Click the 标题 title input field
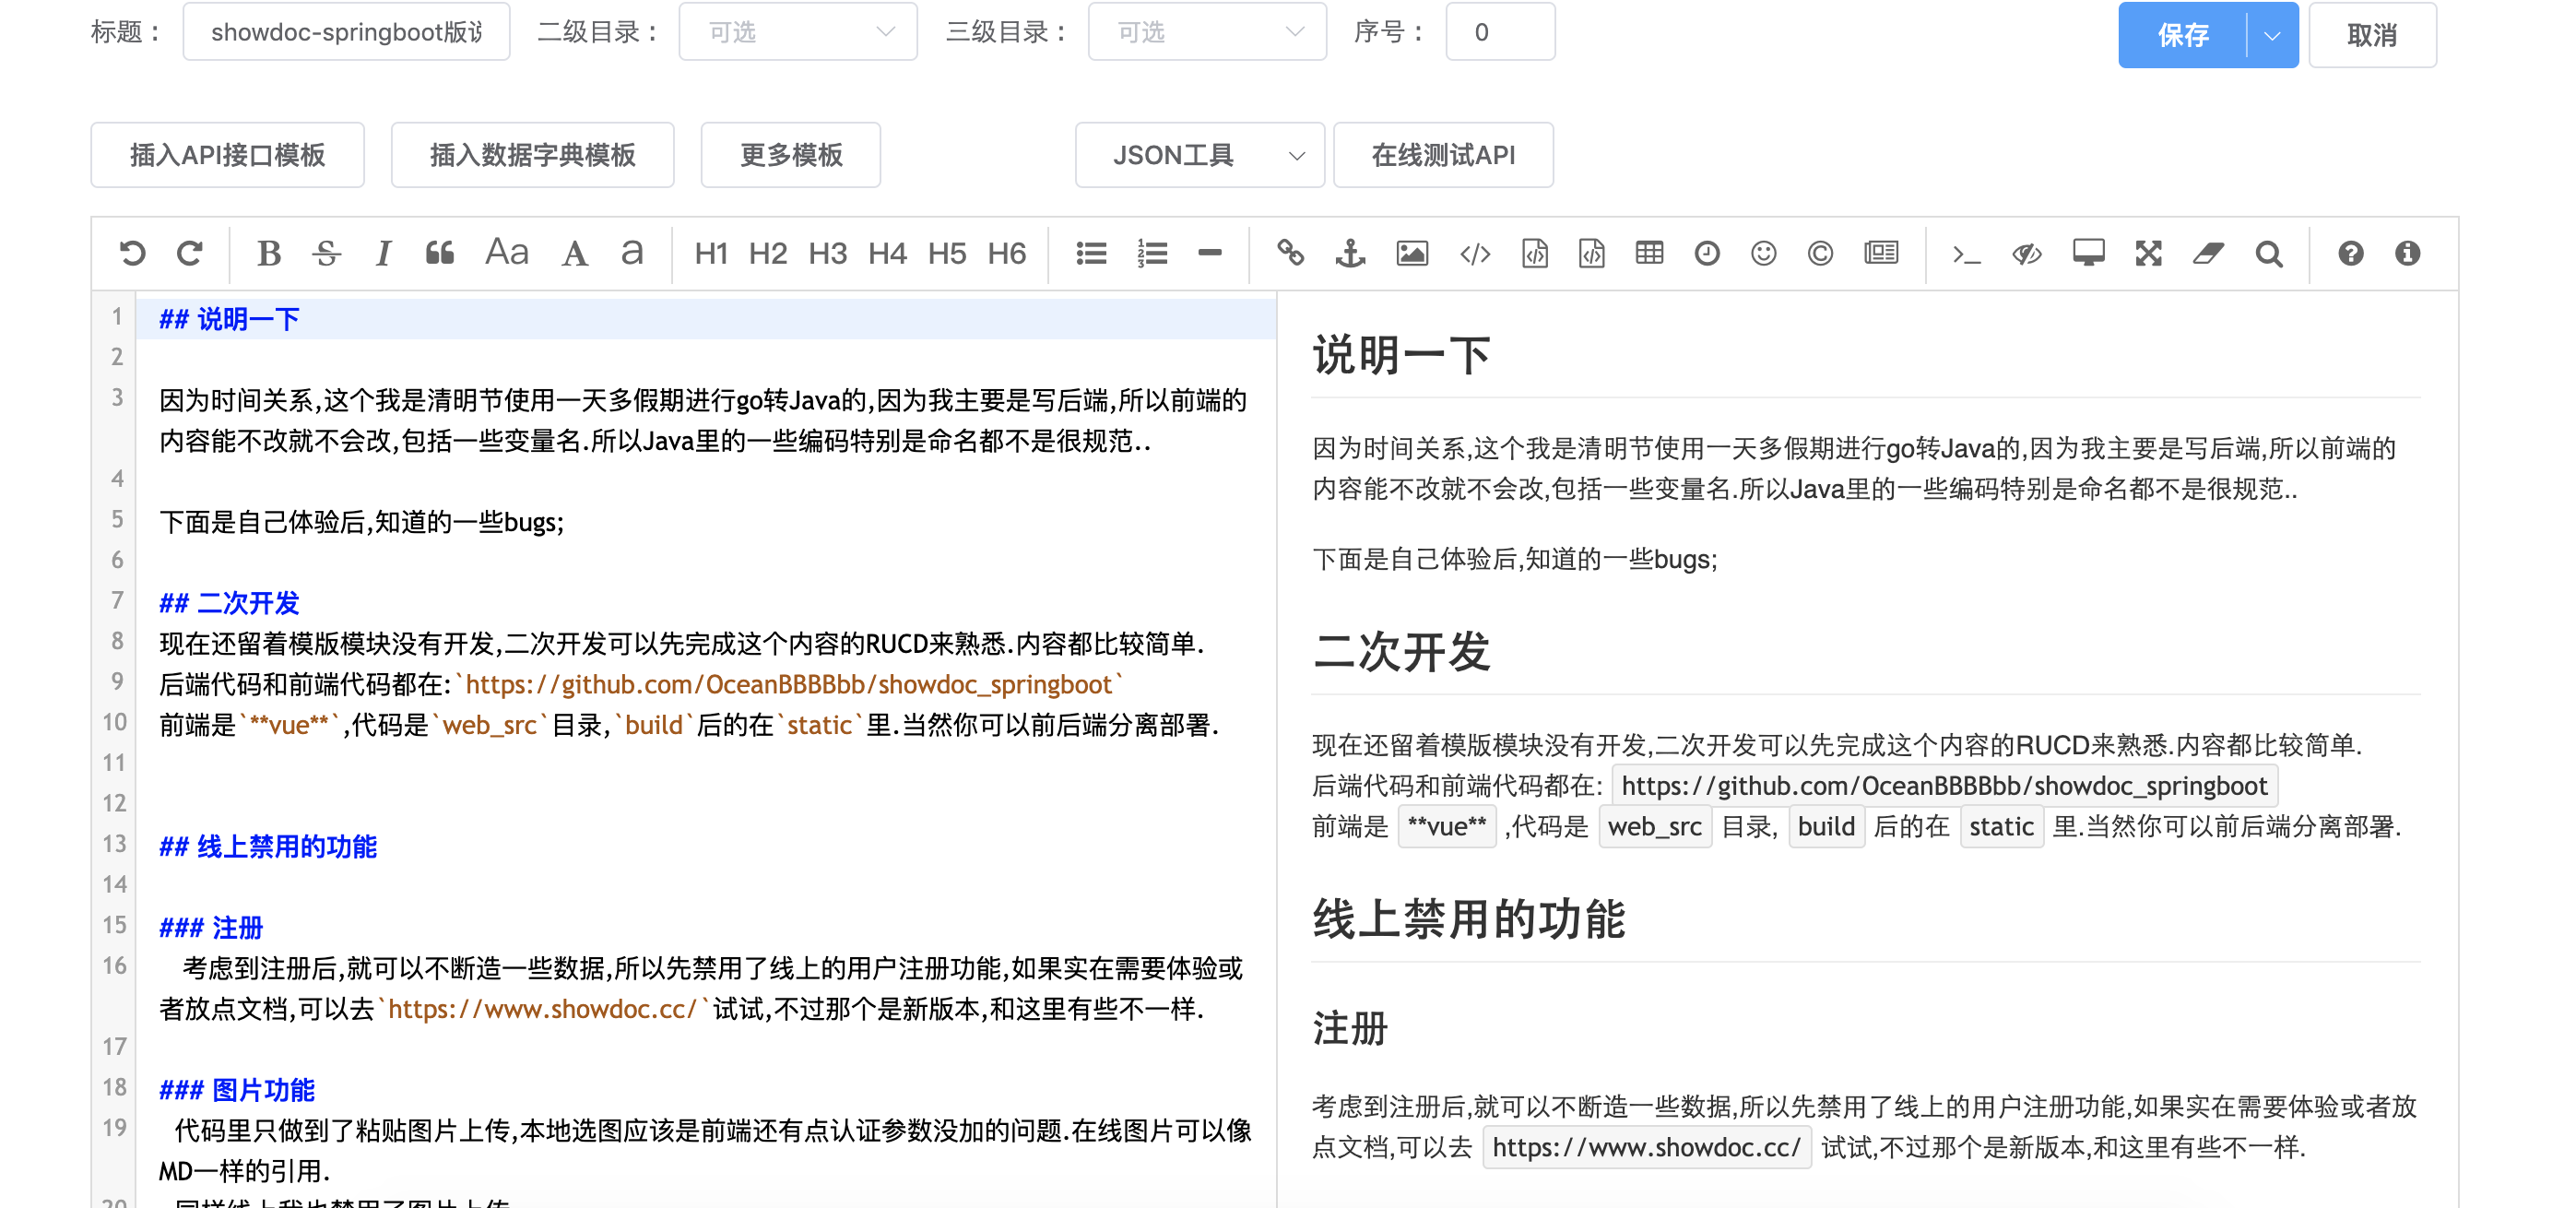 pyautogui.click(x=346, y=32)
